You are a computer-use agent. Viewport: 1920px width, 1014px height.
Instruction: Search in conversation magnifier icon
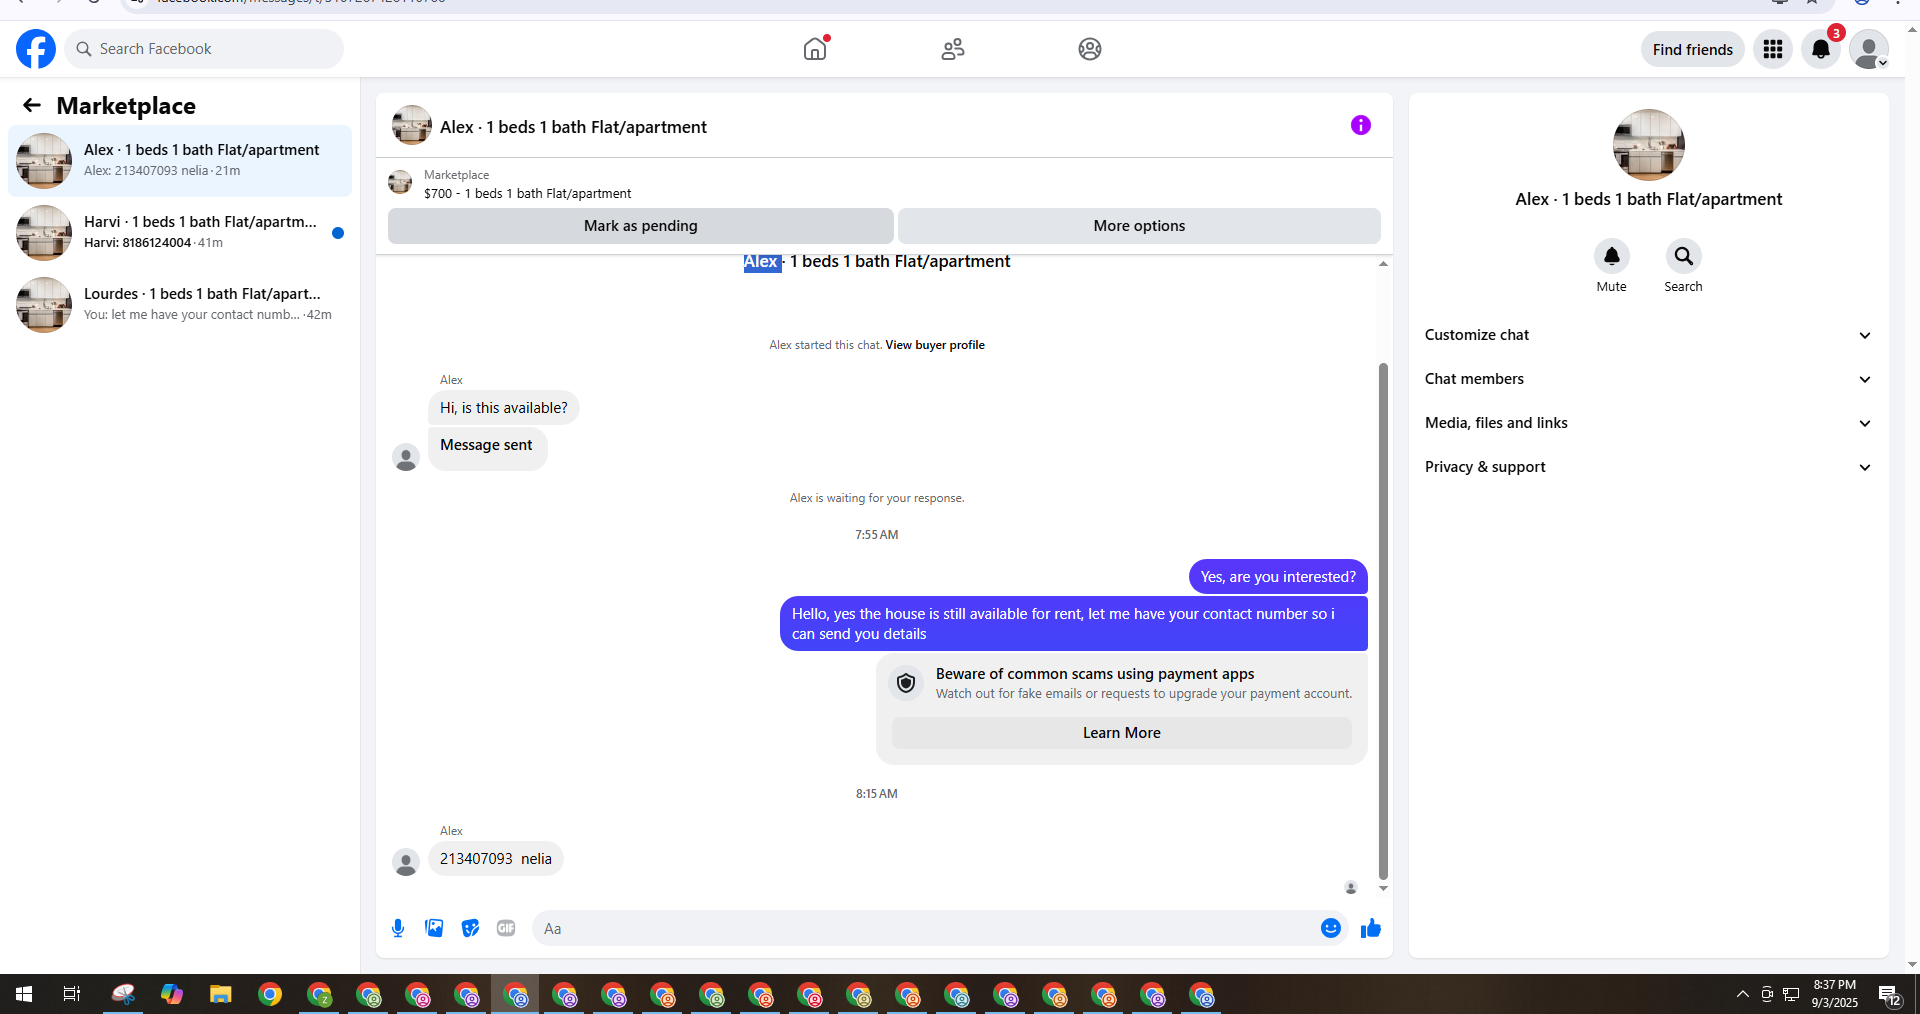click(1683, 257)
